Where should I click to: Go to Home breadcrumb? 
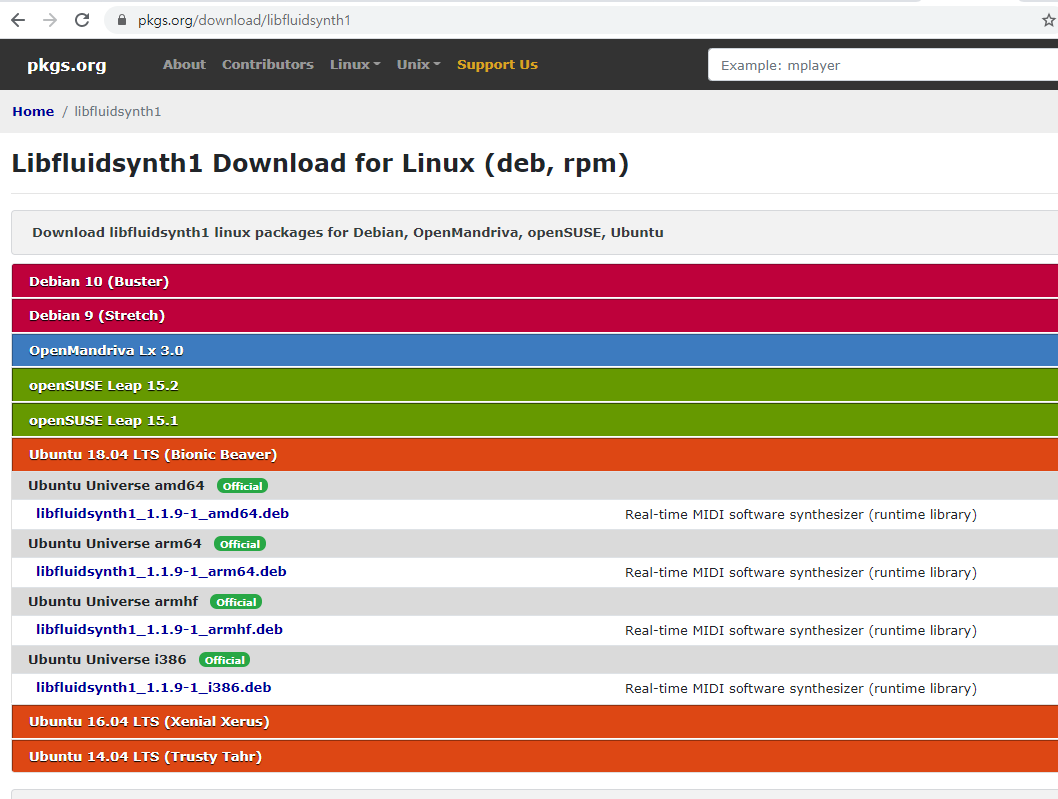coord(33,111)
